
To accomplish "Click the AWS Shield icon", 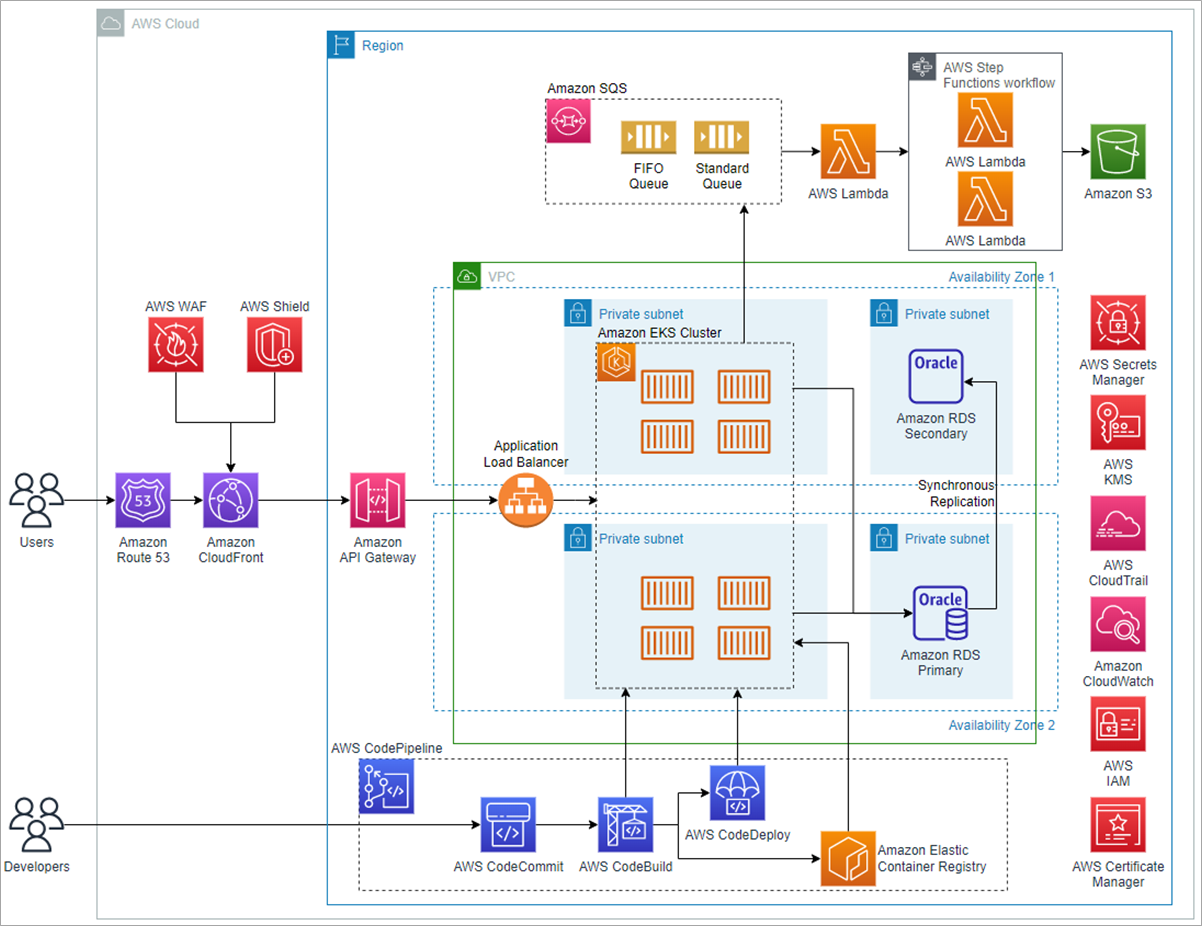I will (275, 345).
